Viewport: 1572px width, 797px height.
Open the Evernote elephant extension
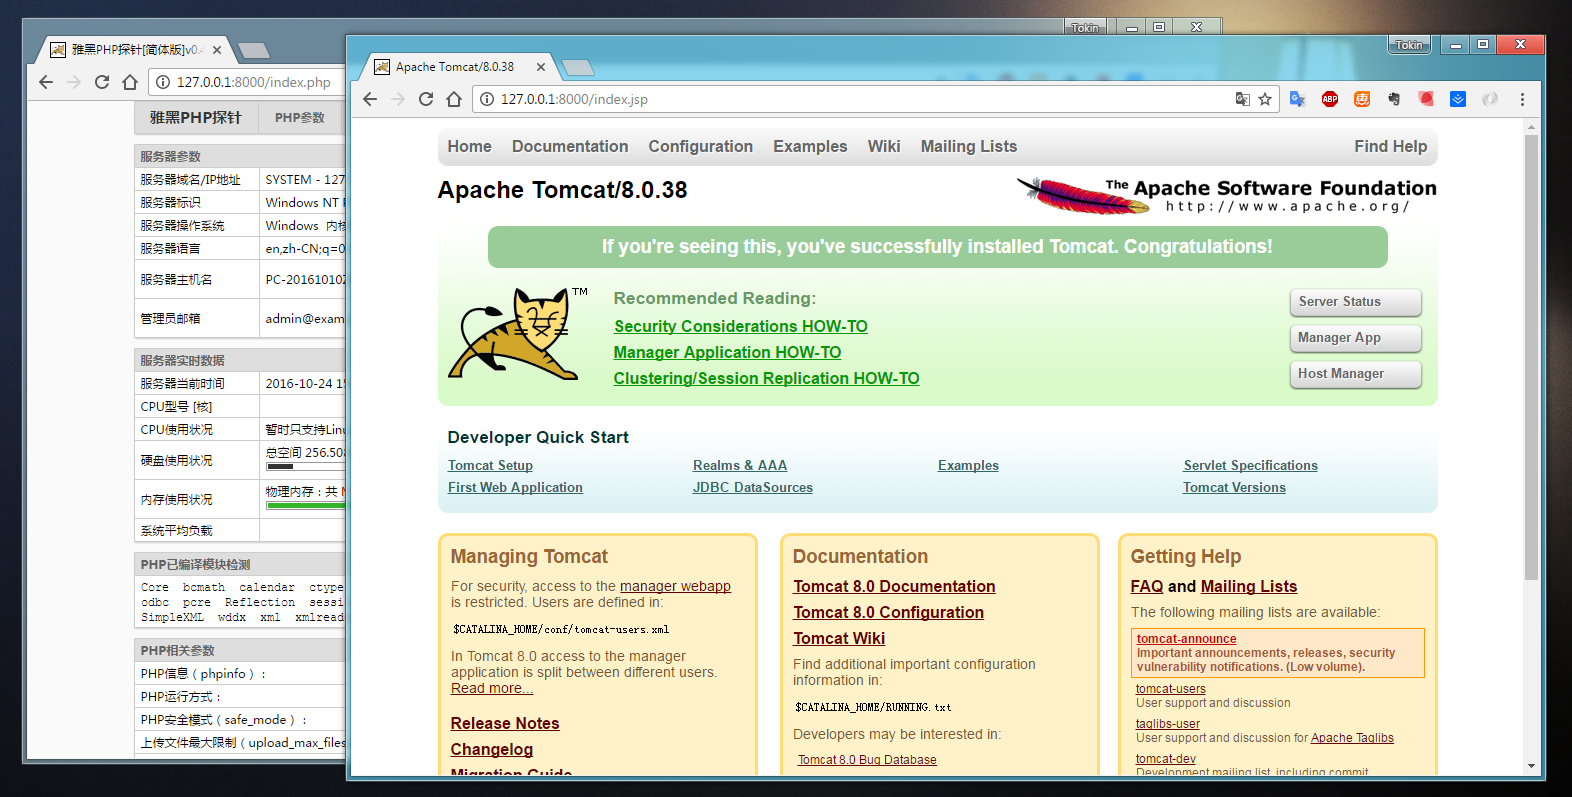click(1393, 99)
